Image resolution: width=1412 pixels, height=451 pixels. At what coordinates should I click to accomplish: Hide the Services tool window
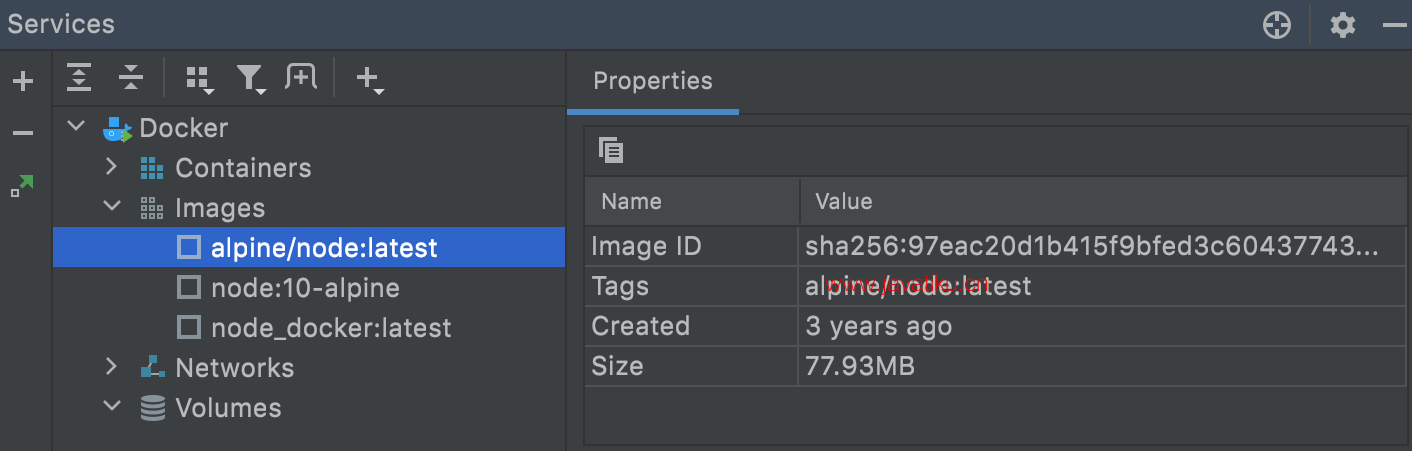[x=1395, y=26]
